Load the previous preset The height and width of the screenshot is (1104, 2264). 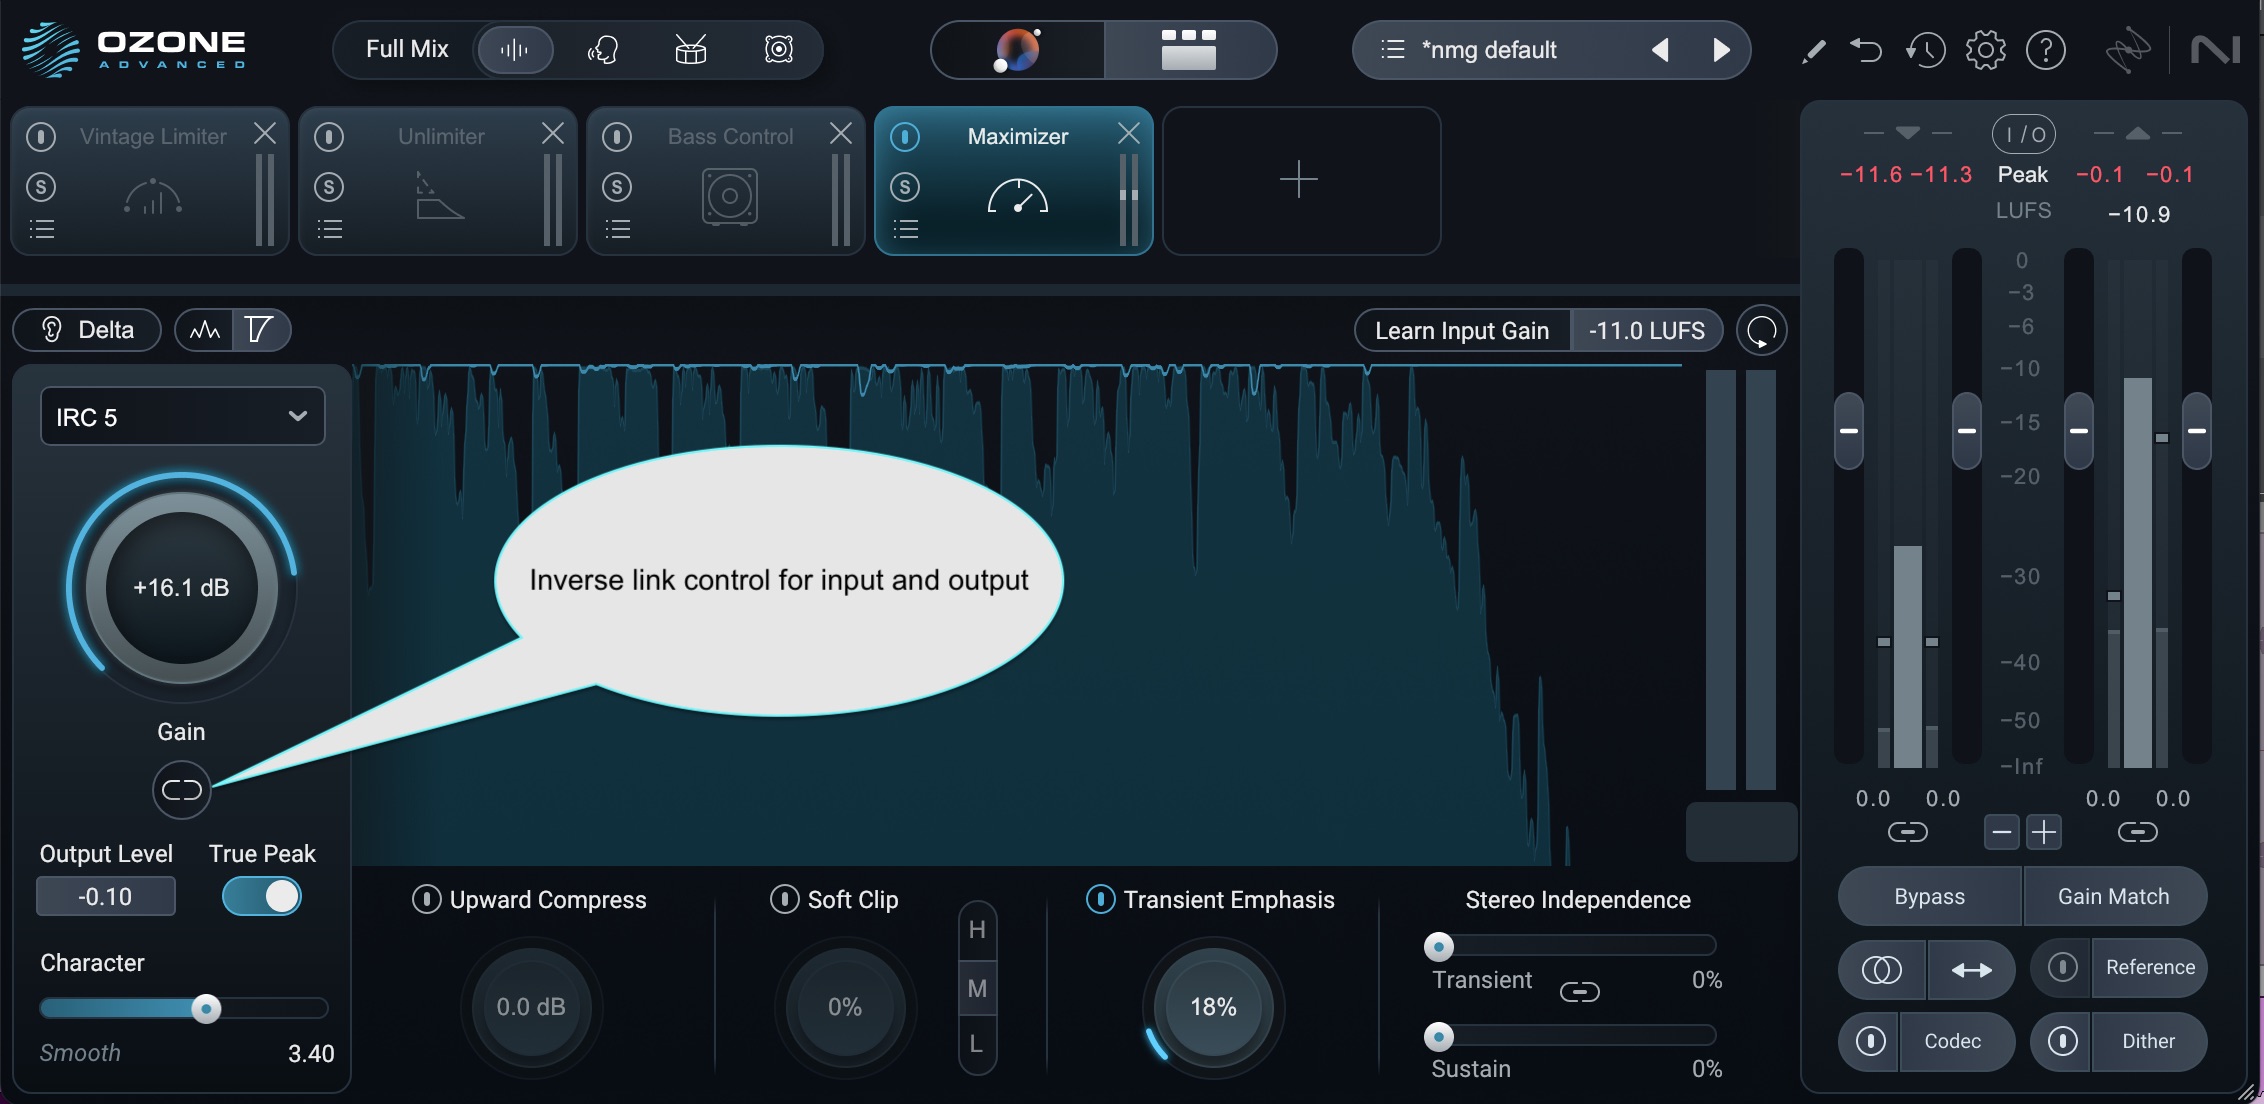tap(1660, 50)
